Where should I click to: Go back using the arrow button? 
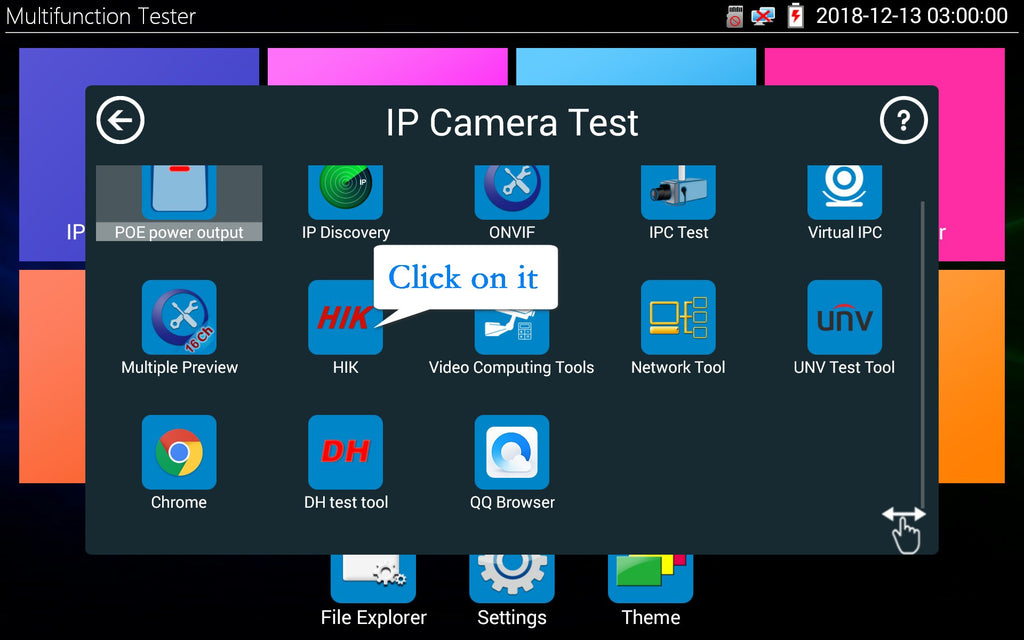(120, 121)
